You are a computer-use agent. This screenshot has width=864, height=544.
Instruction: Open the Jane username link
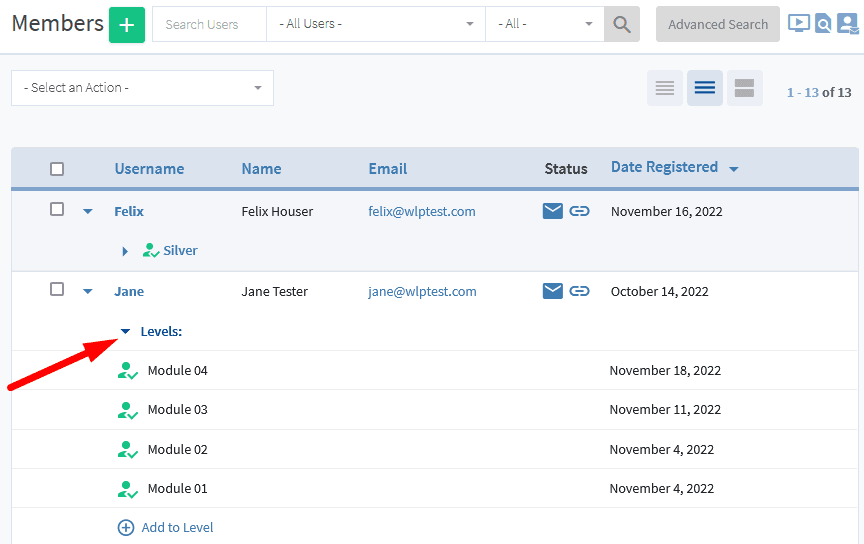click(129, 292)
